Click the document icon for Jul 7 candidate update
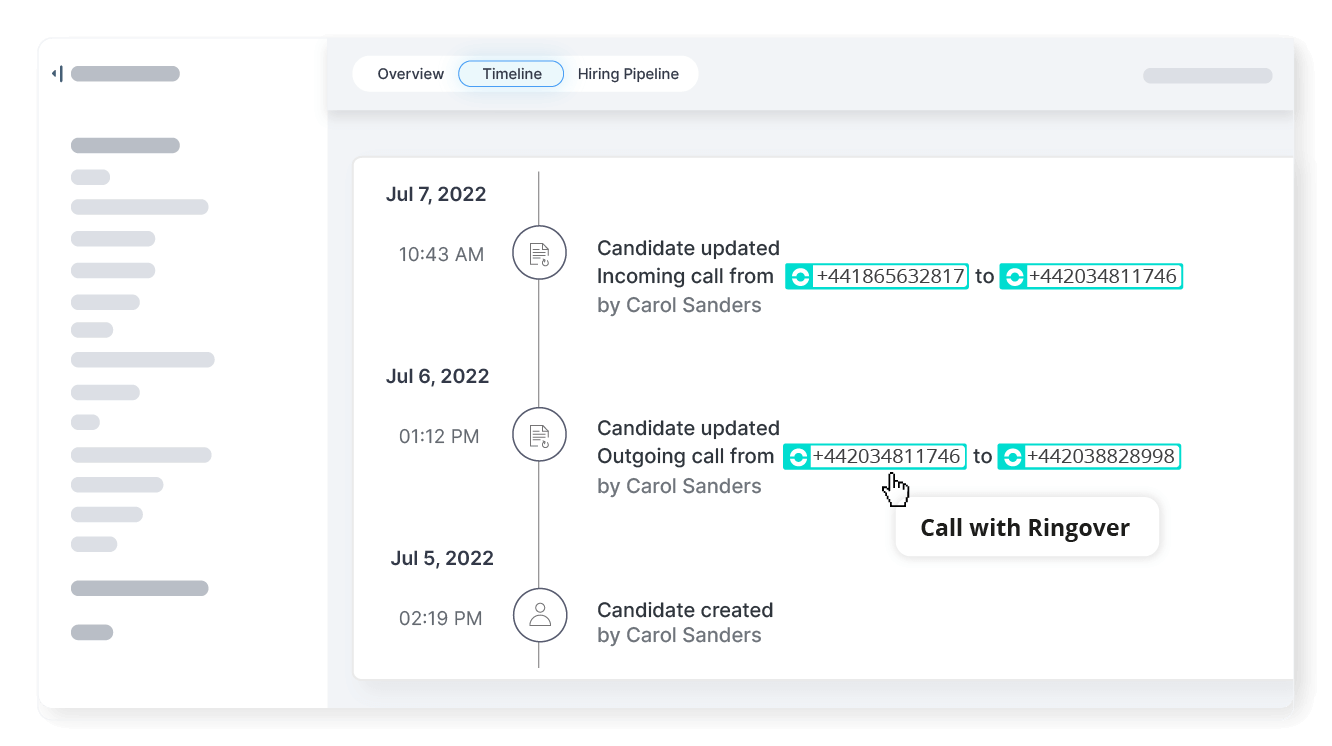This screenshot has width=1332, height=746. coord(539,253)
